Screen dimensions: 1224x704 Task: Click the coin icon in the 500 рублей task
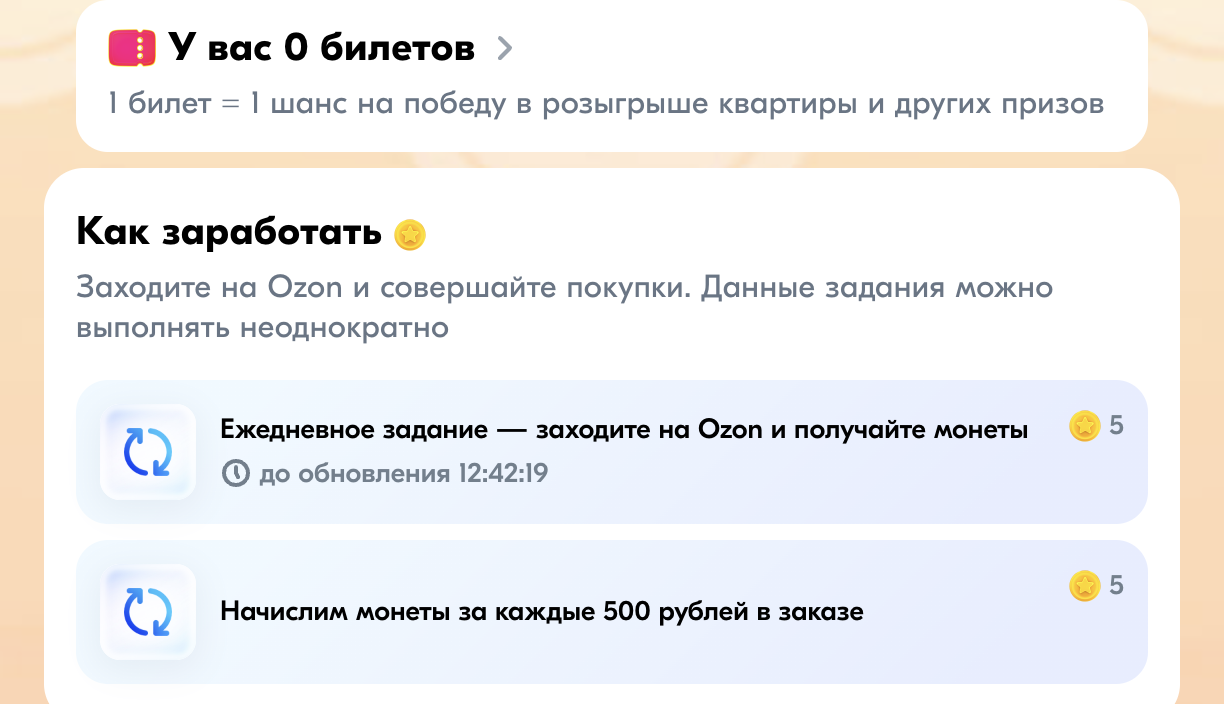tap(1084, 586)
